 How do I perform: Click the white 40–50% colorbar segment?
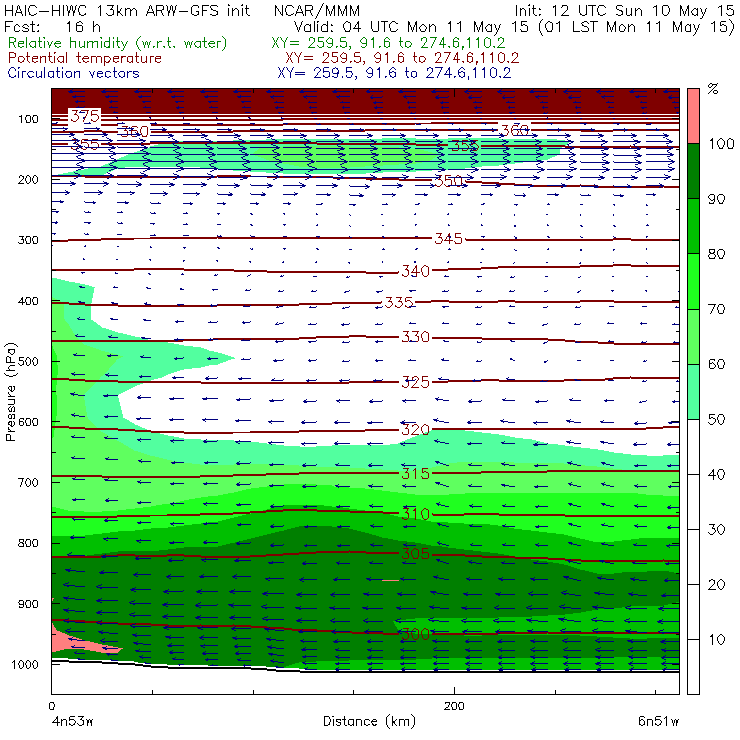pyautogui.click(x=693, y=446)
